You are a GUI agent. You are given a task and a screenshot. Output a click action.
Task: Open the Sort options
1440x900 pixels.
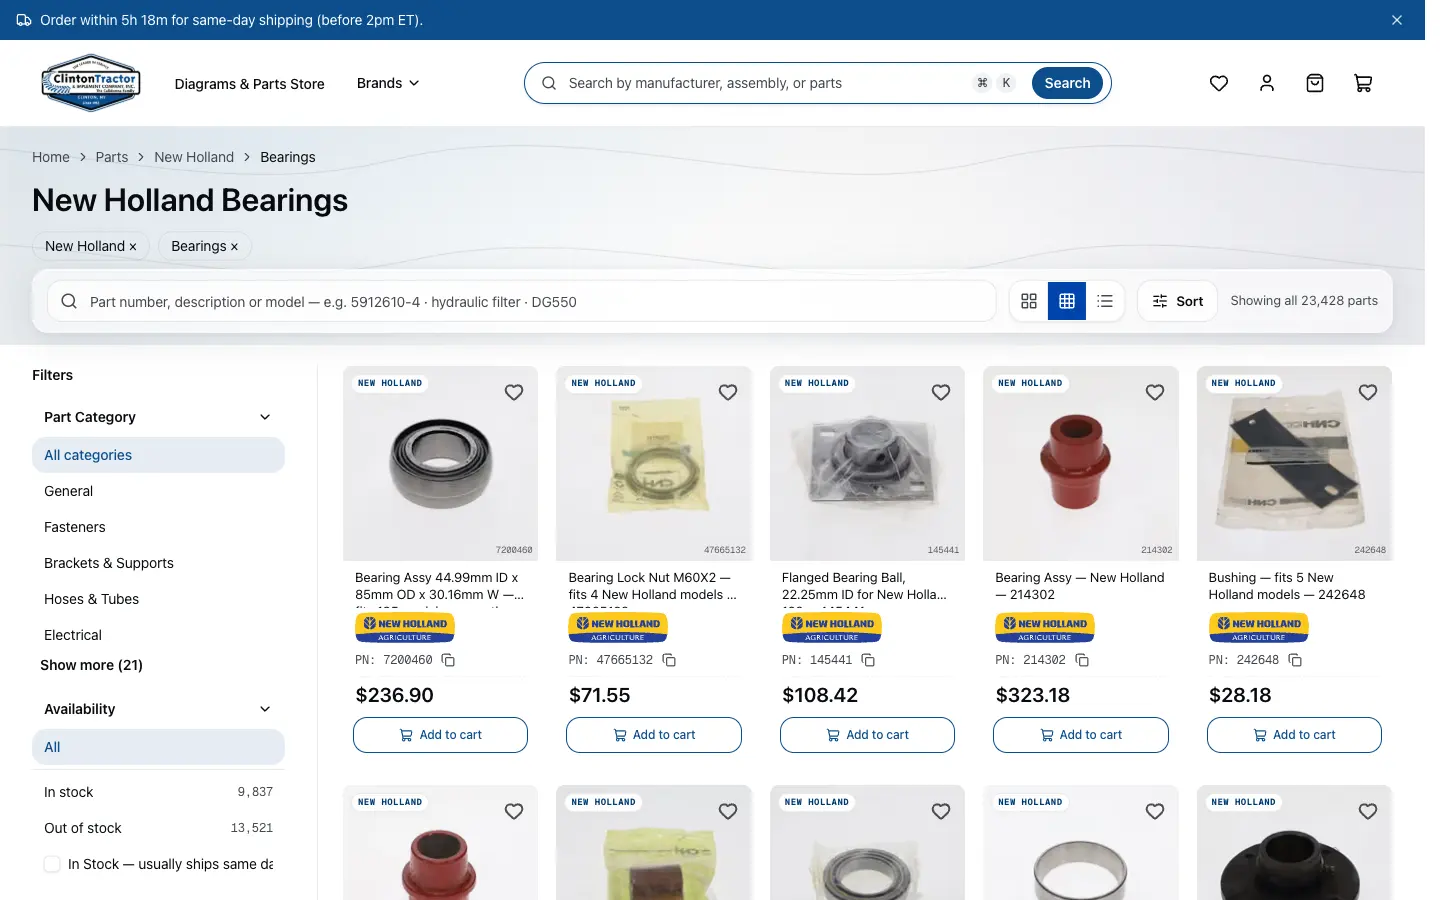(1177, 301)
